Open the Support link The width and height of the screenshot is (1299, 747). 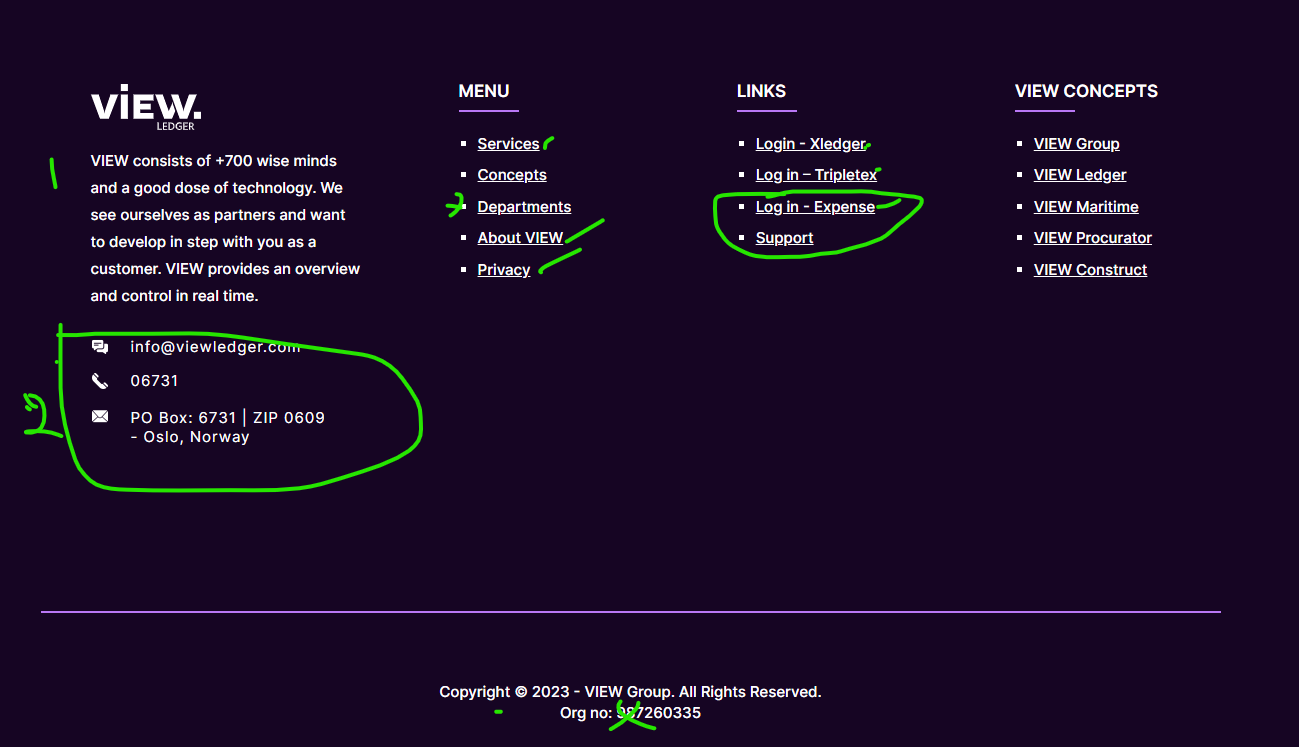pos(784,238)
